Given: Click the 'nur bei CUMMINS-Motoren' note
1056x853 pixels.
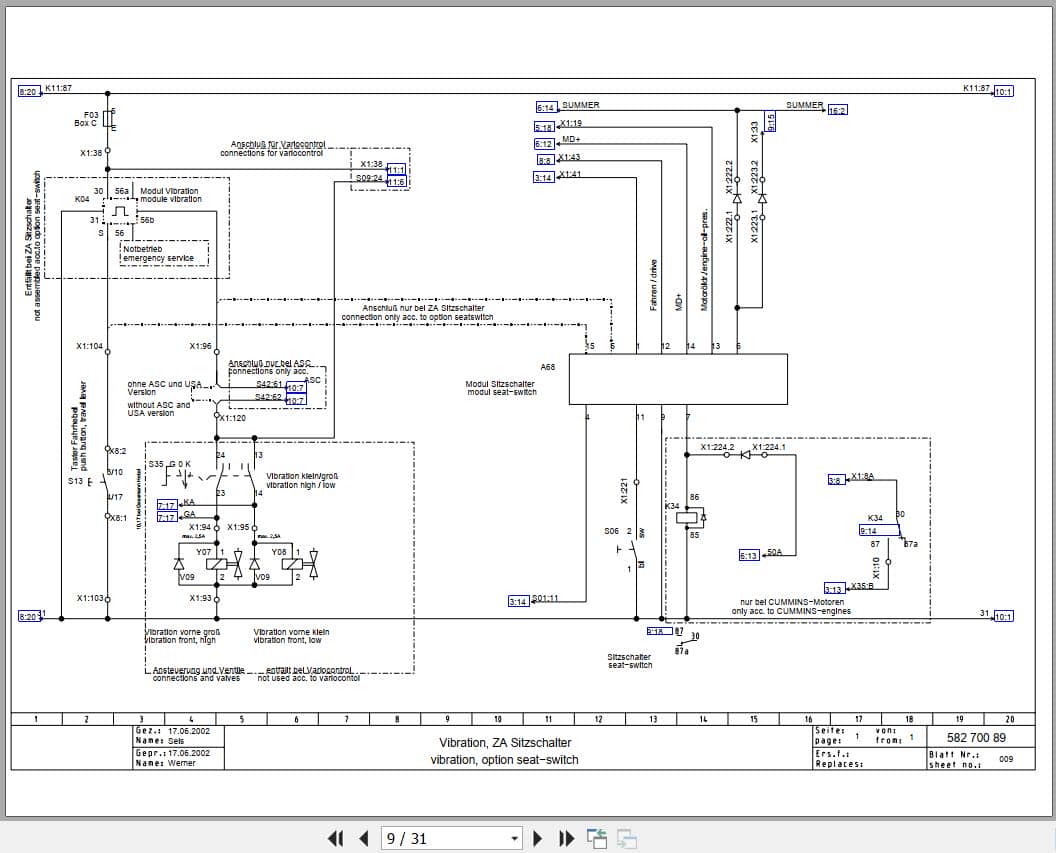Looking at the screenshot, I should click(792, 603).
